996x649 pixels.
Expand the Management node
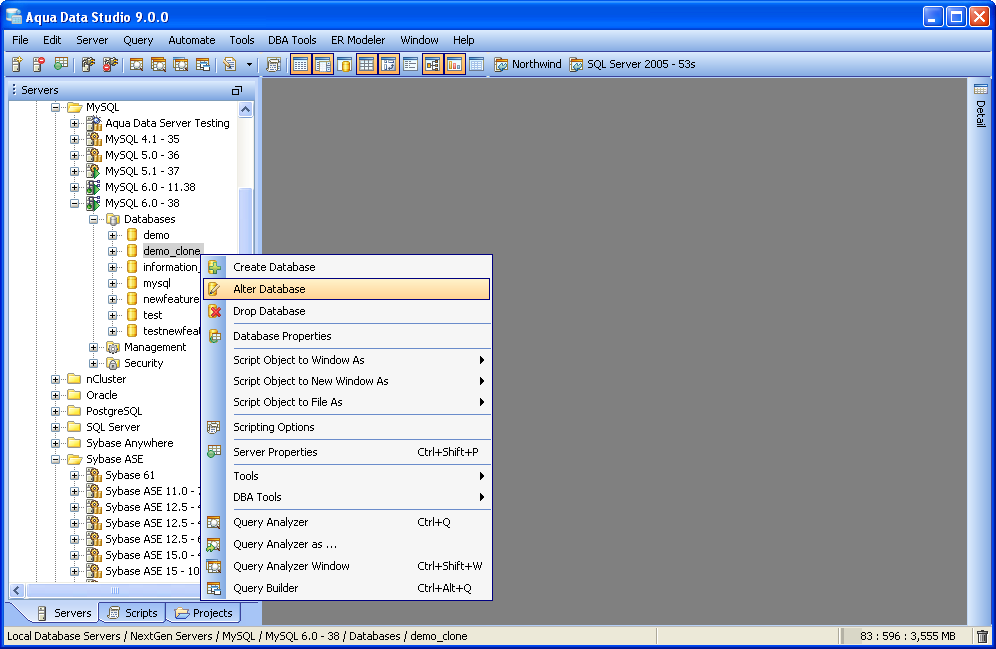[x=93, y=347]
